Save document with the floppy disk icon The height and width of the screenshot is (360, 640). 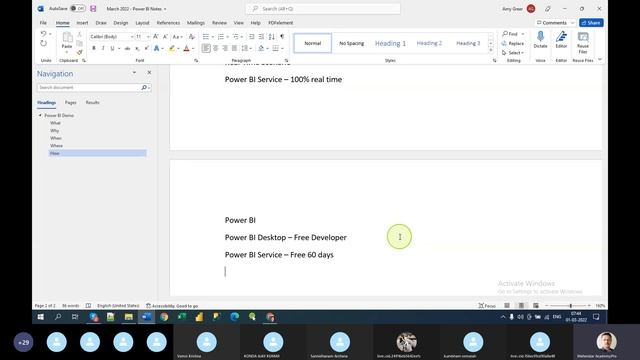coord(93,9)
